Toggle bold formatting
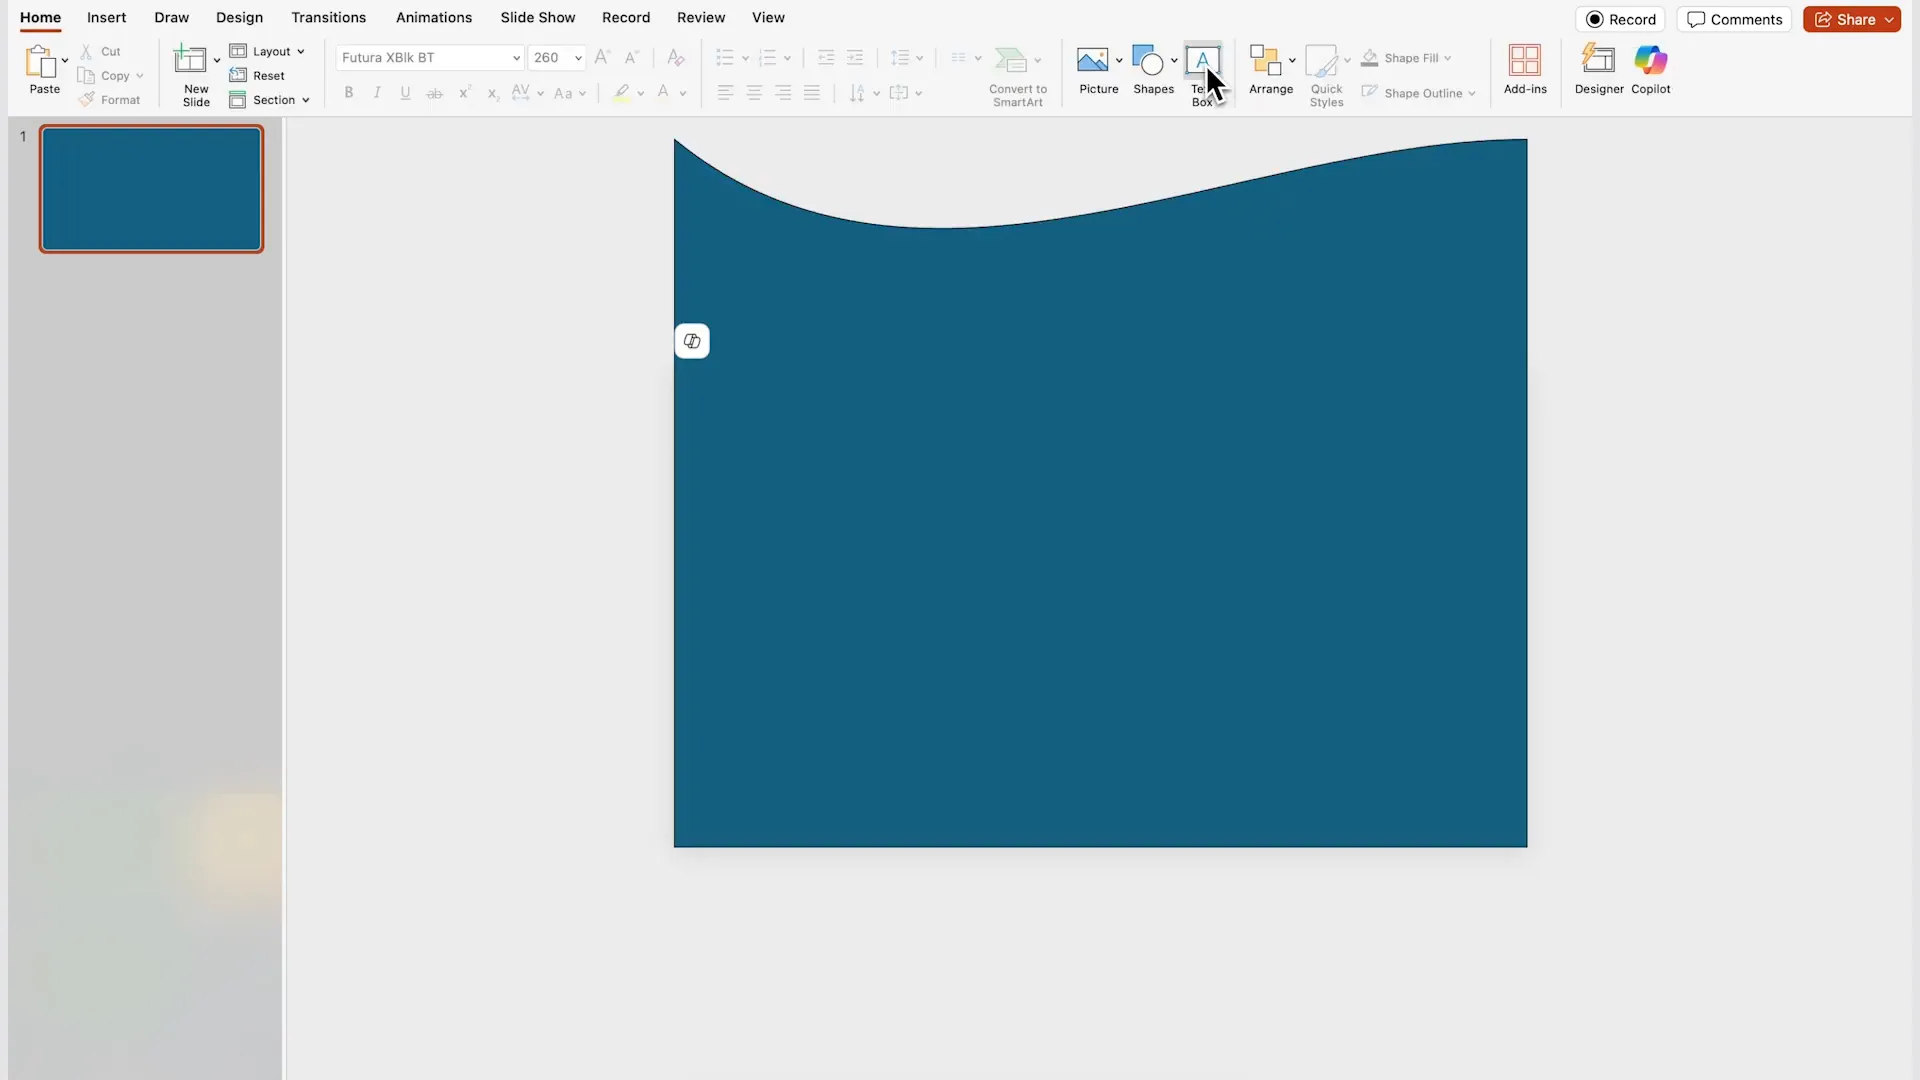The image size is (1920, 1080). tap(349, 93)
